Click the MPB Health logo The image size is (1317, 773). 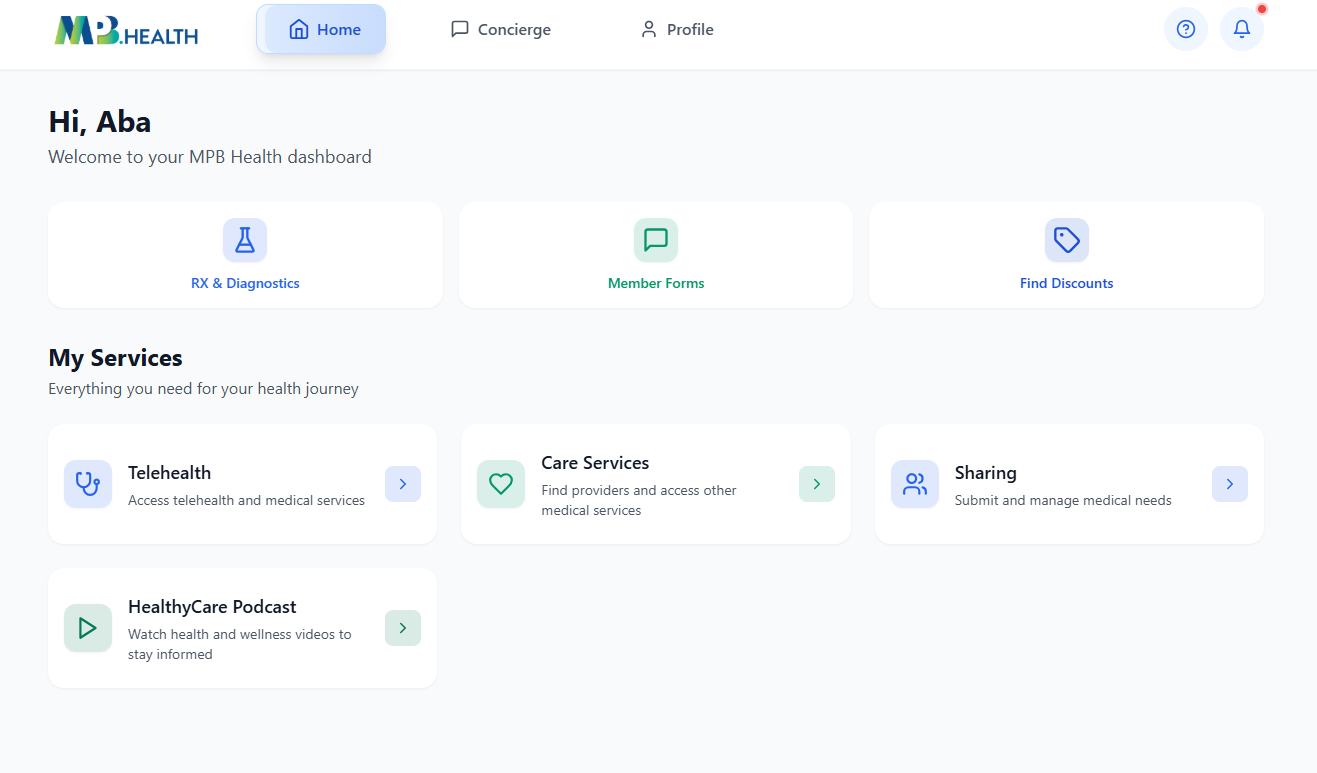[126, 31]
